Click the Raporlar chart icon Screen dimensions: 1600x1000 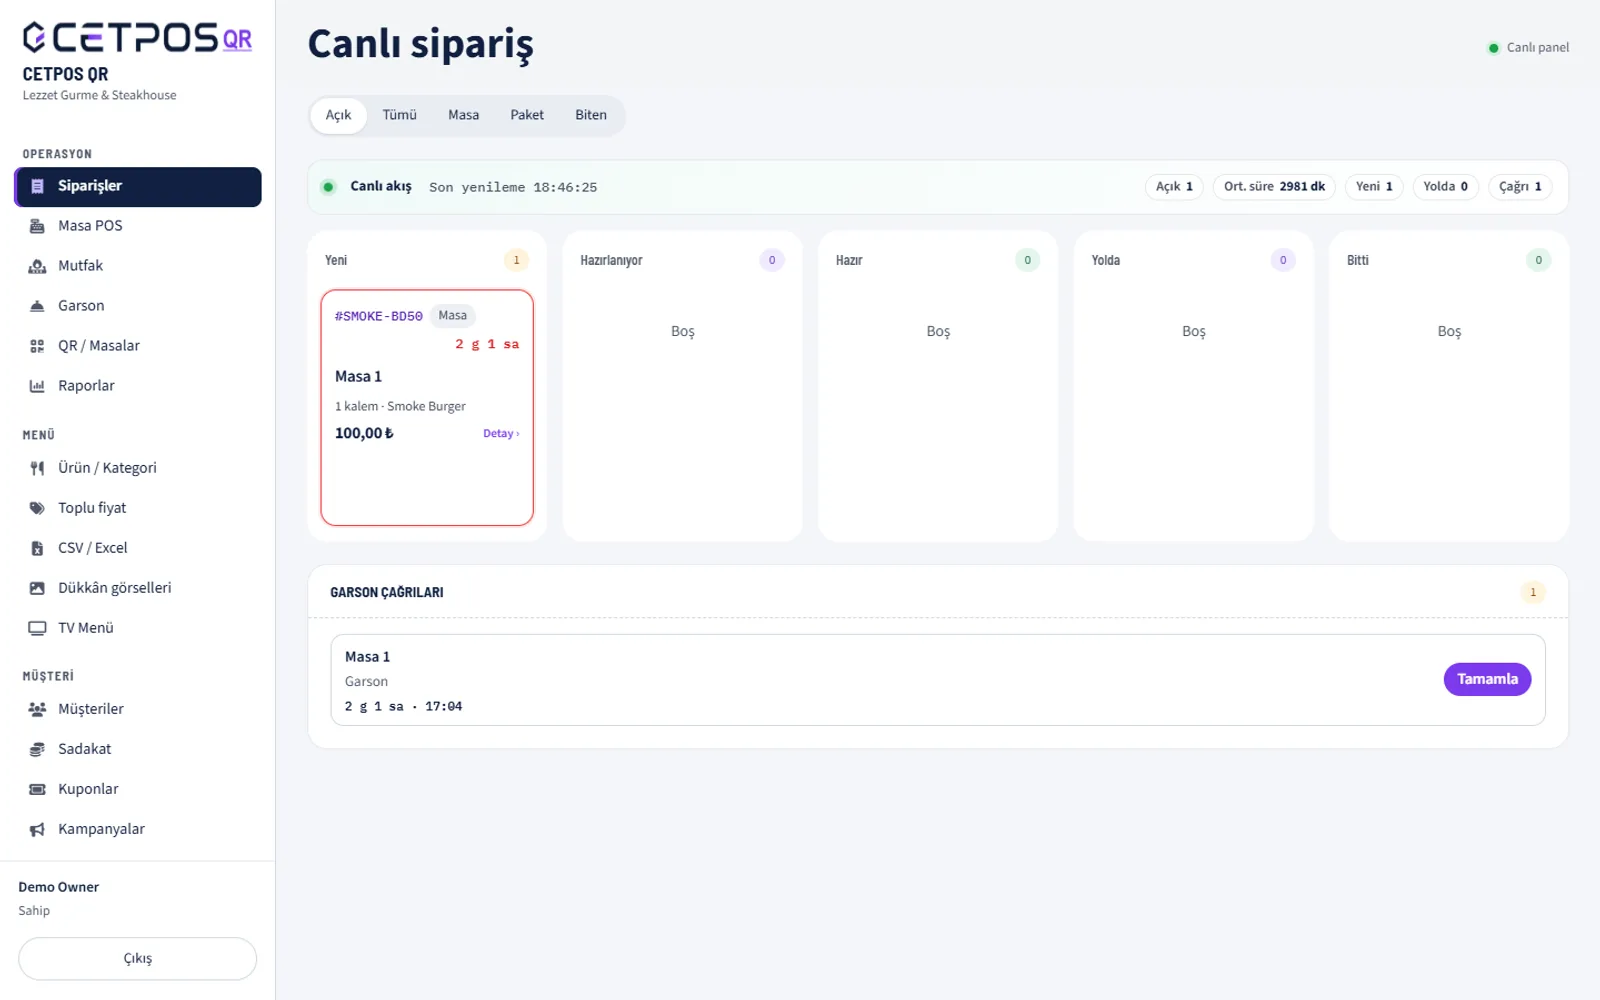point(37,386)
